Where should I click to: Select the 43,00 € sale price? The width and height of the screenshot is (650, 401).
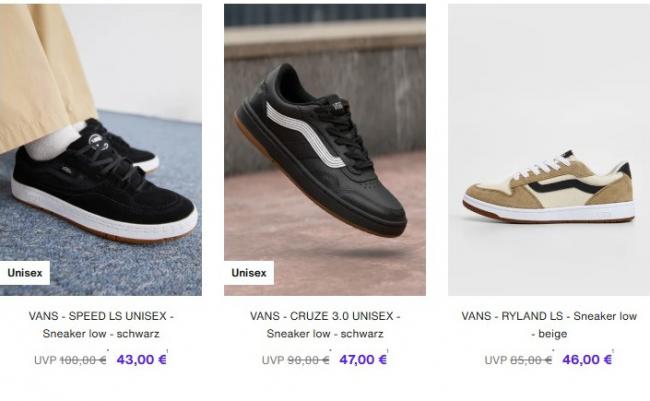pyautogui.click(x=141, y=360)
